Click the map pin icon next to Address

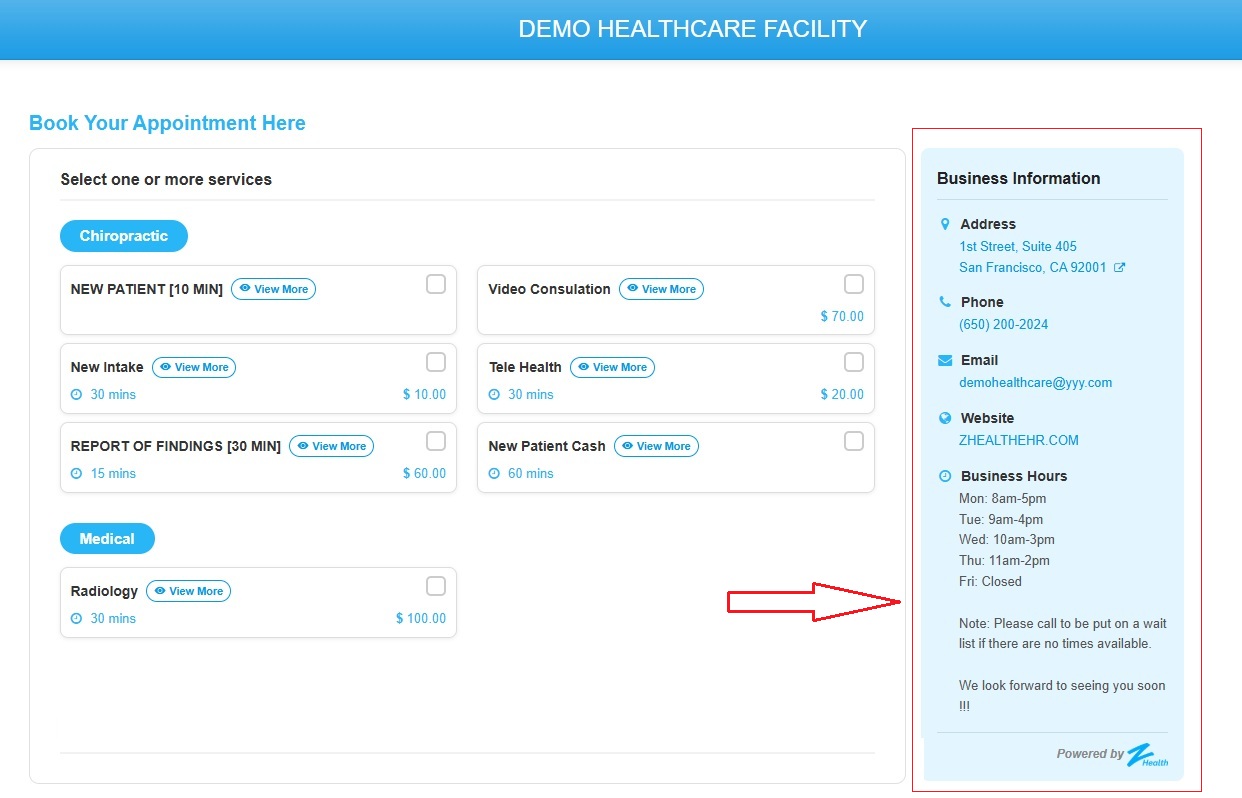(945, 224)
